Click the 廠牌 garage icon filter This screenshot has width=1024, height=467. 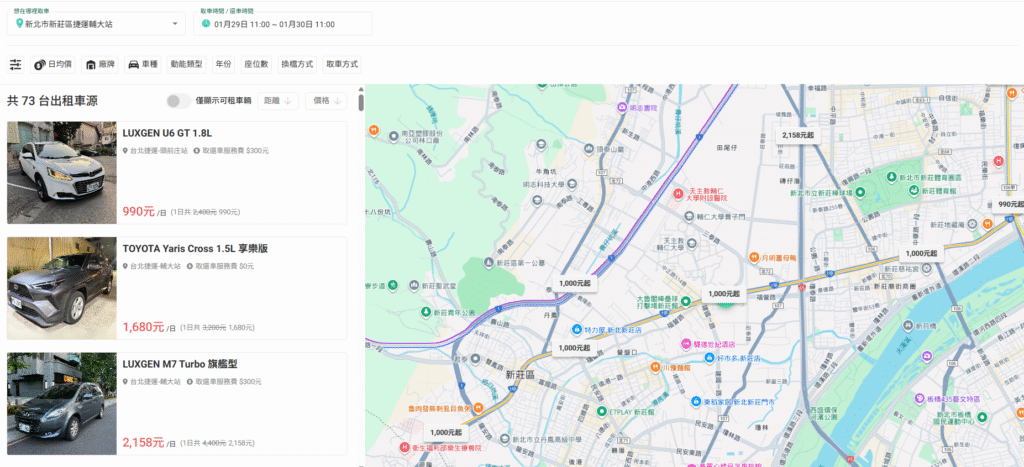(x=91, y=64)
